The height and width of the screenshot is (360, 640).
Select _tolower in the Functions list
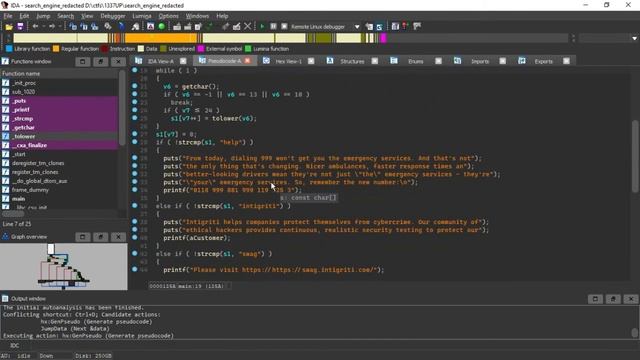pos(23,136)
